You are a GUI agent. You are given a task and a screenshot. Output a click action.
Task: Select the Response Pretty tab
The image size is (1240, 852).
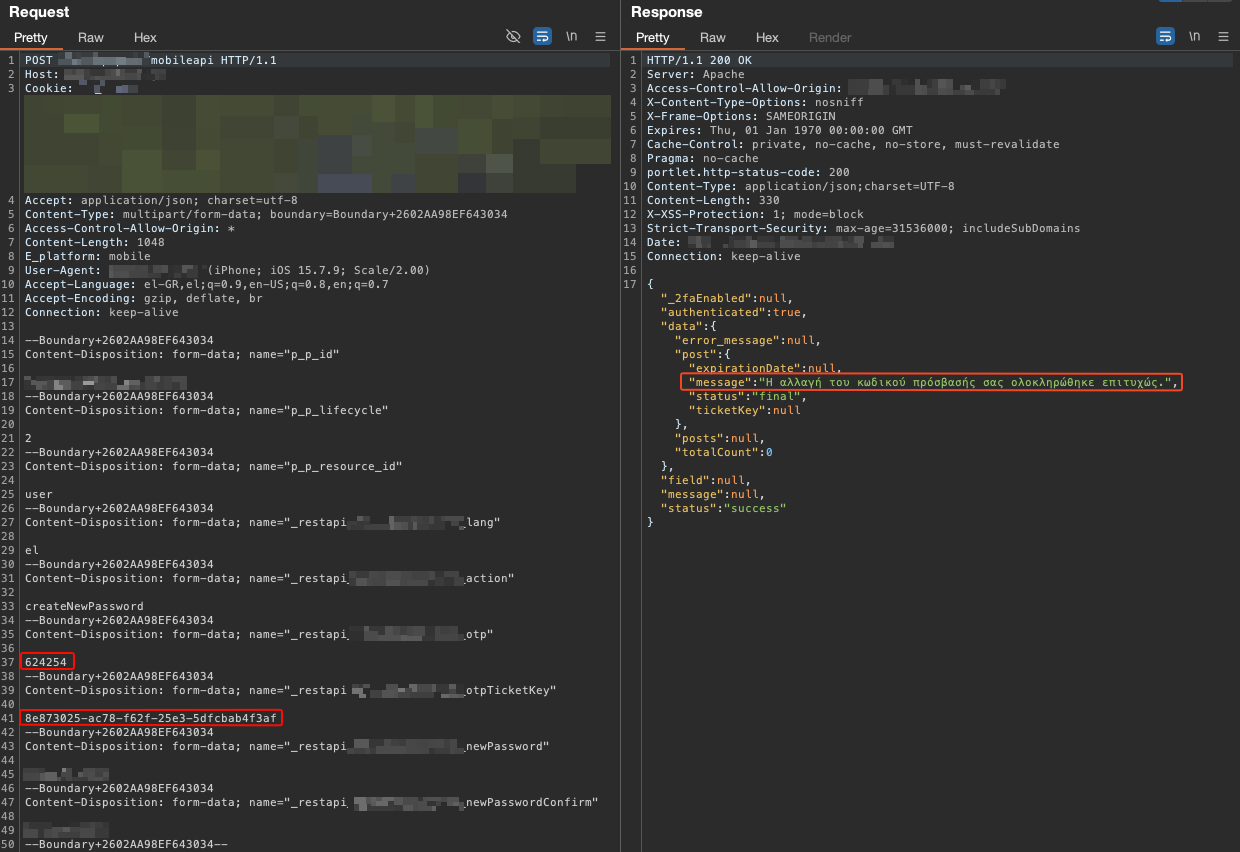(x=653, y=37)
